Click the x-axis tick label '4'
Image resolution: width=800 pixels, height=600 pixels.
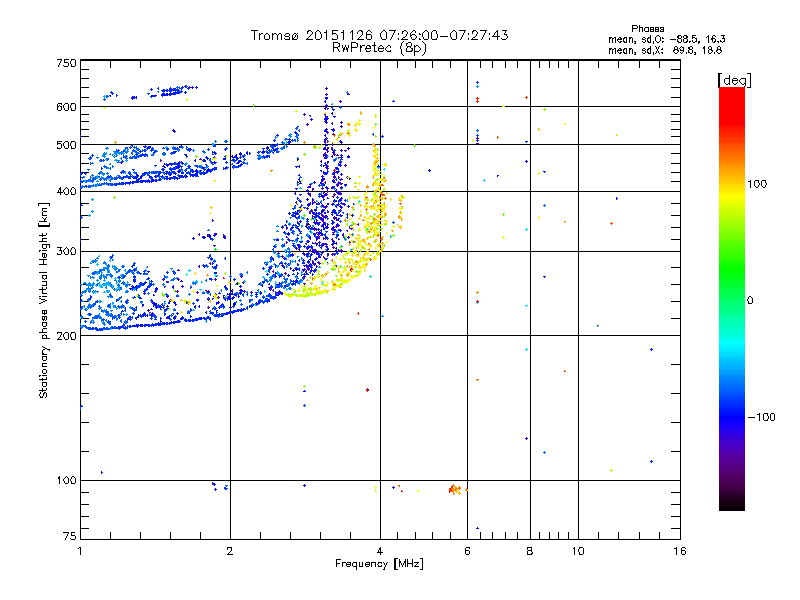[x=380, y=551]
